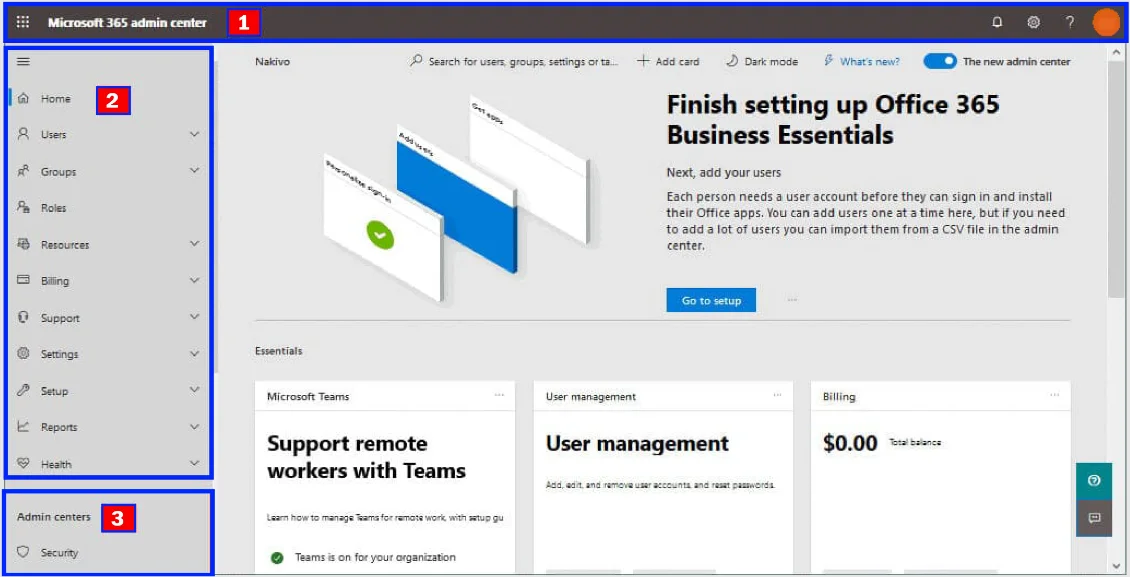Click Add card button

click(x=668, y=61)
